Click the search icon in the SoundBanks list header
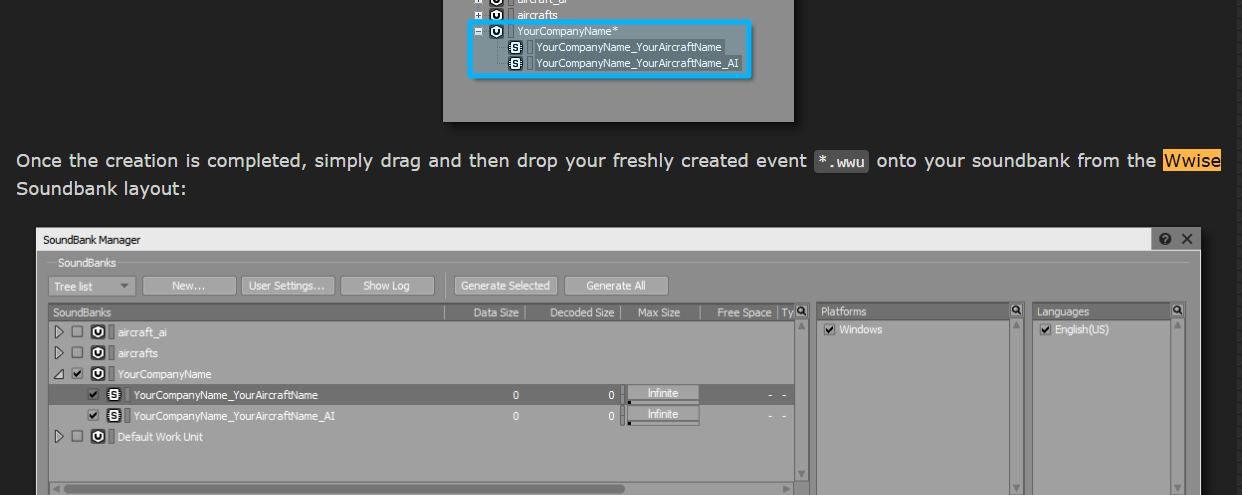This screenshot has height=495, width=1242. pos(801,312)
